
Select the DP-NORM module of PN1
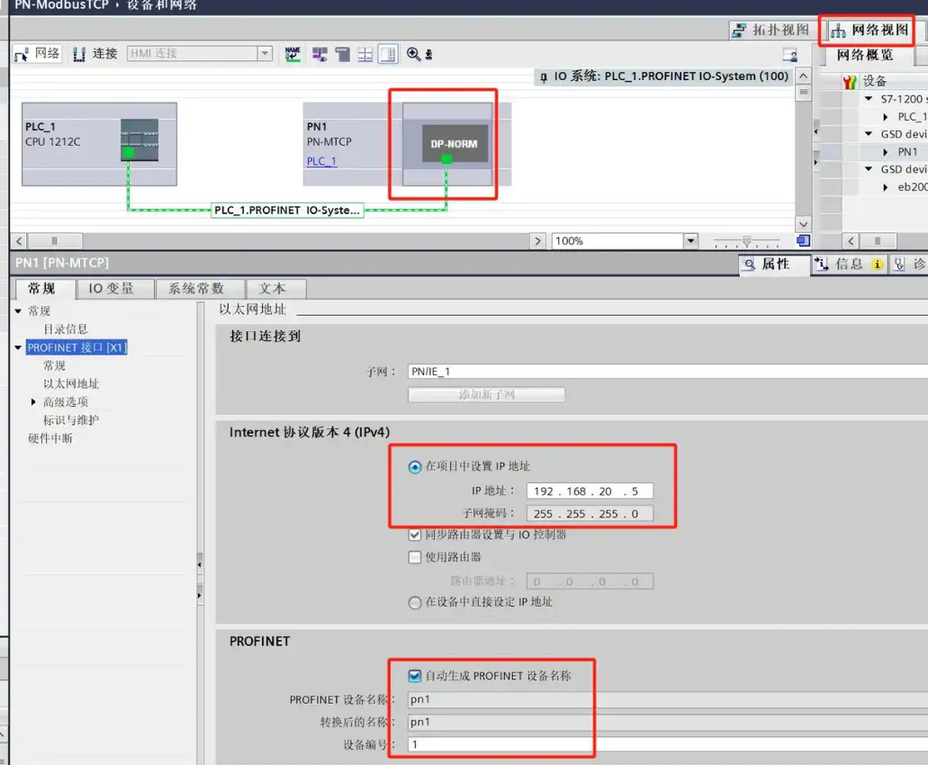(x=455, y=143)
